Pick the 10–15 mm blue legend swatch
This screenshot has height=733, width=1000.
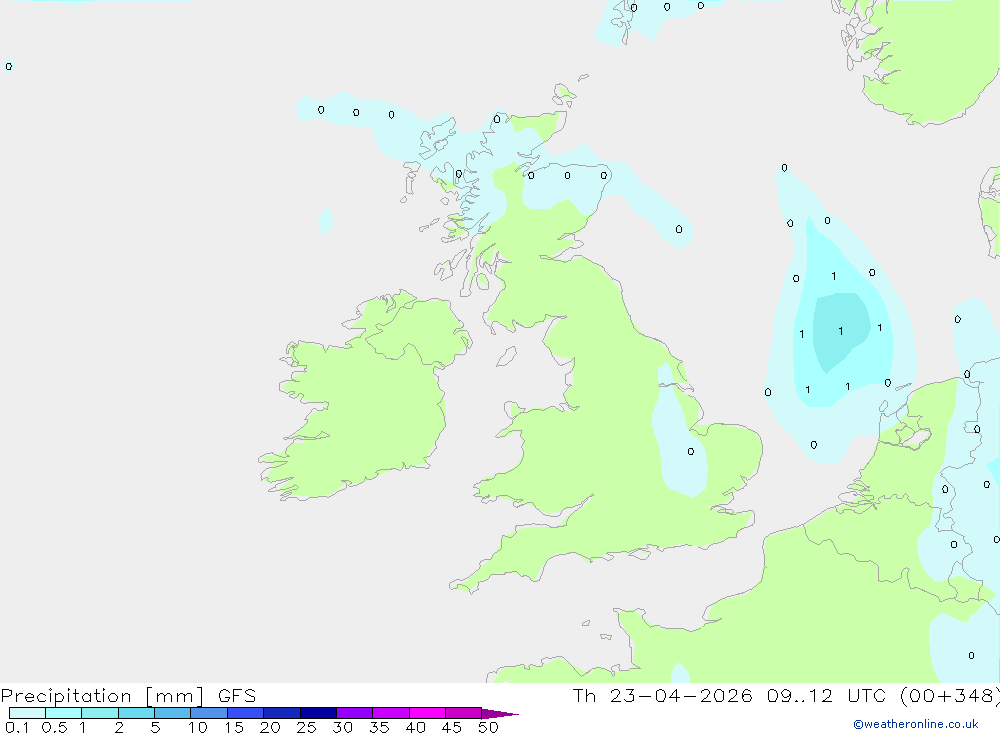click(209, 713)
